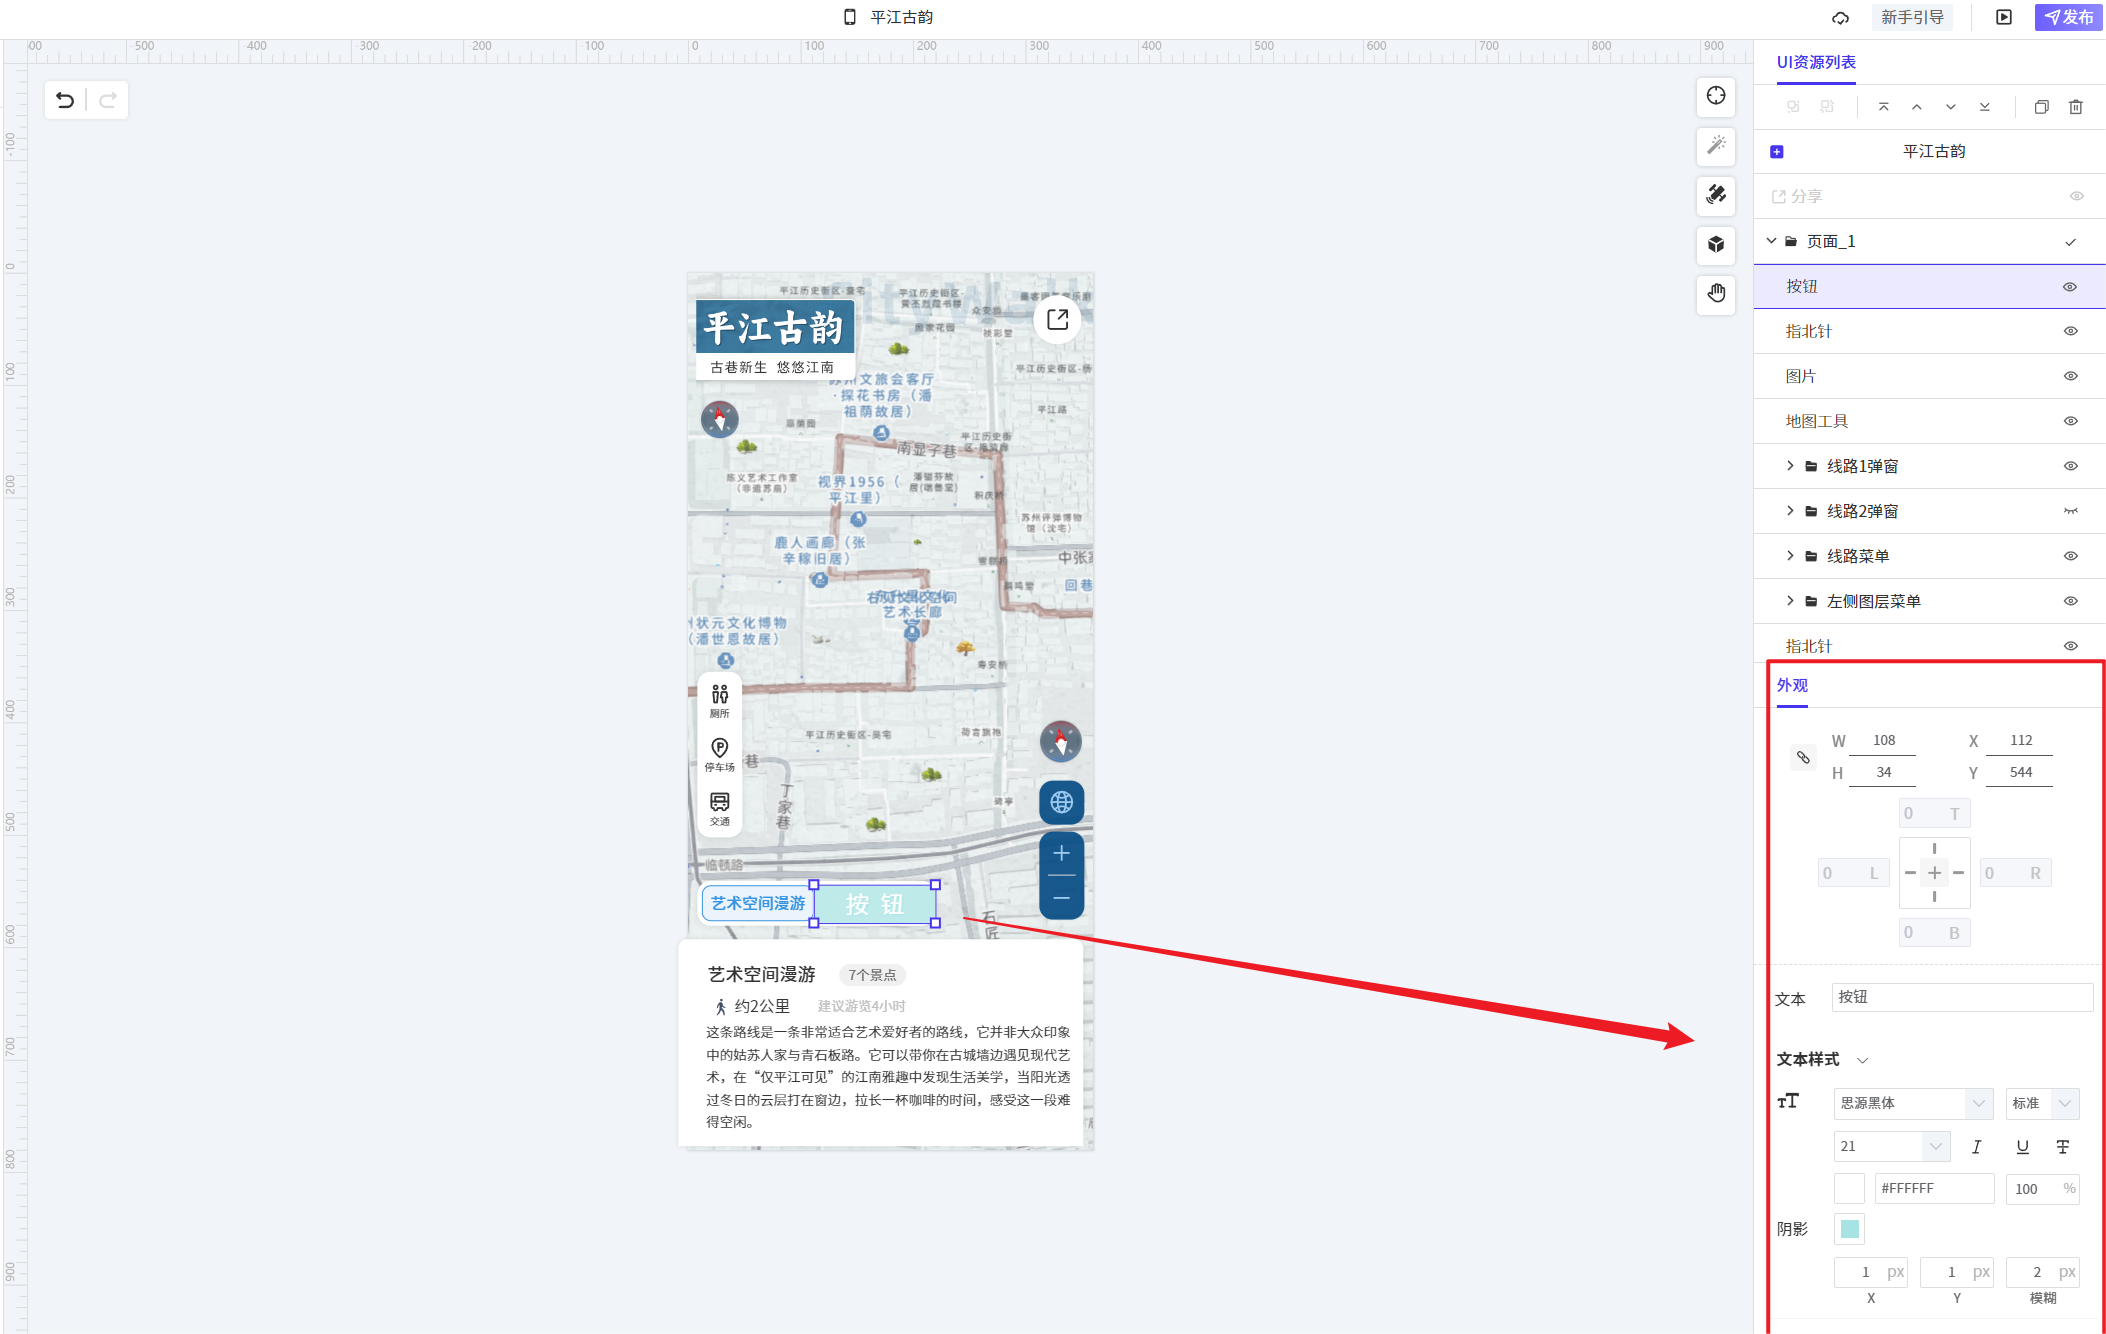The height and width of the screenshot is (1334, 2106).
Task: Toggle underline text style
Action: [x=2022, y=1147]
